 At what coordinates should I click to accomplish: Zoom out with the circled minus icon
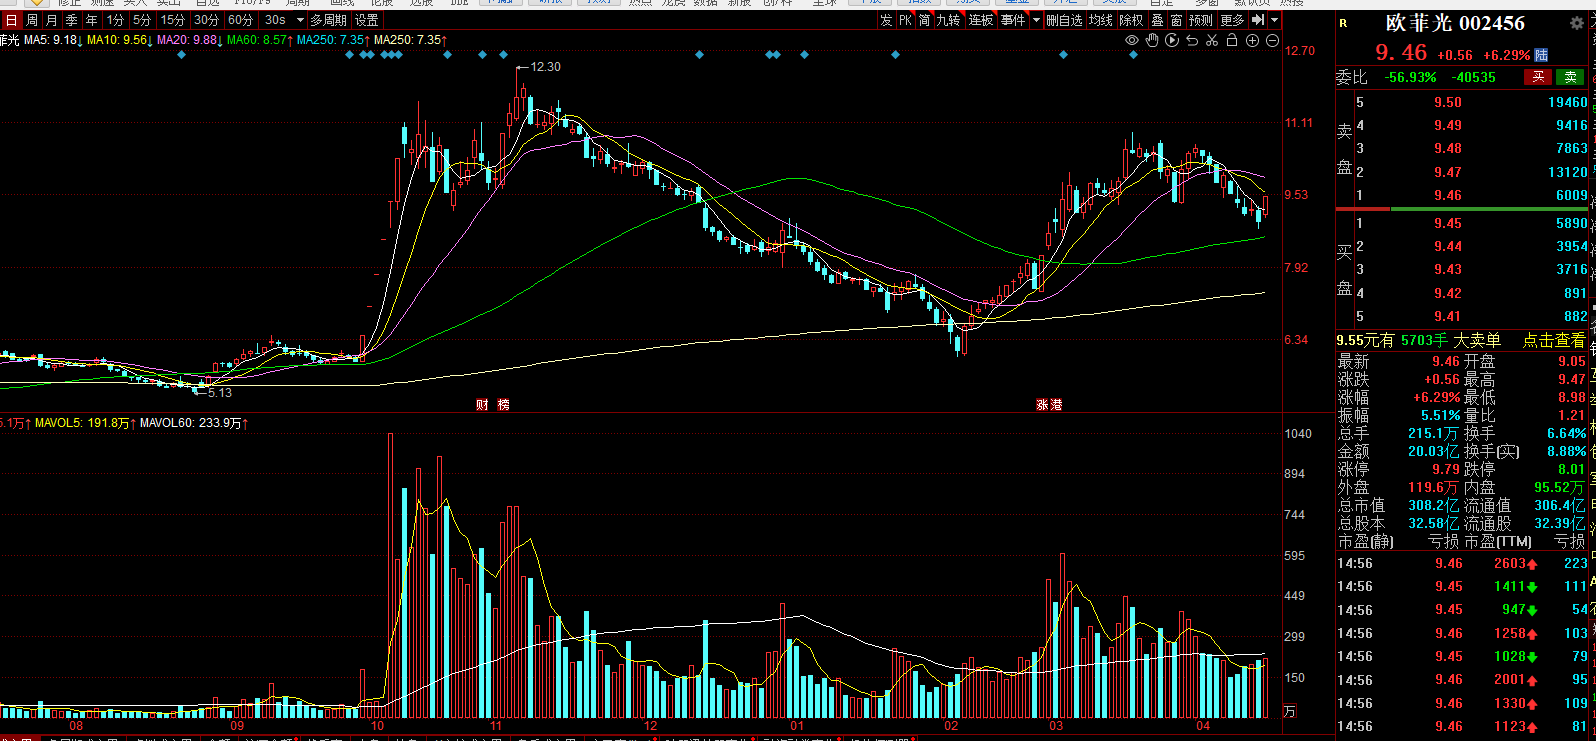coord(1272,40)
